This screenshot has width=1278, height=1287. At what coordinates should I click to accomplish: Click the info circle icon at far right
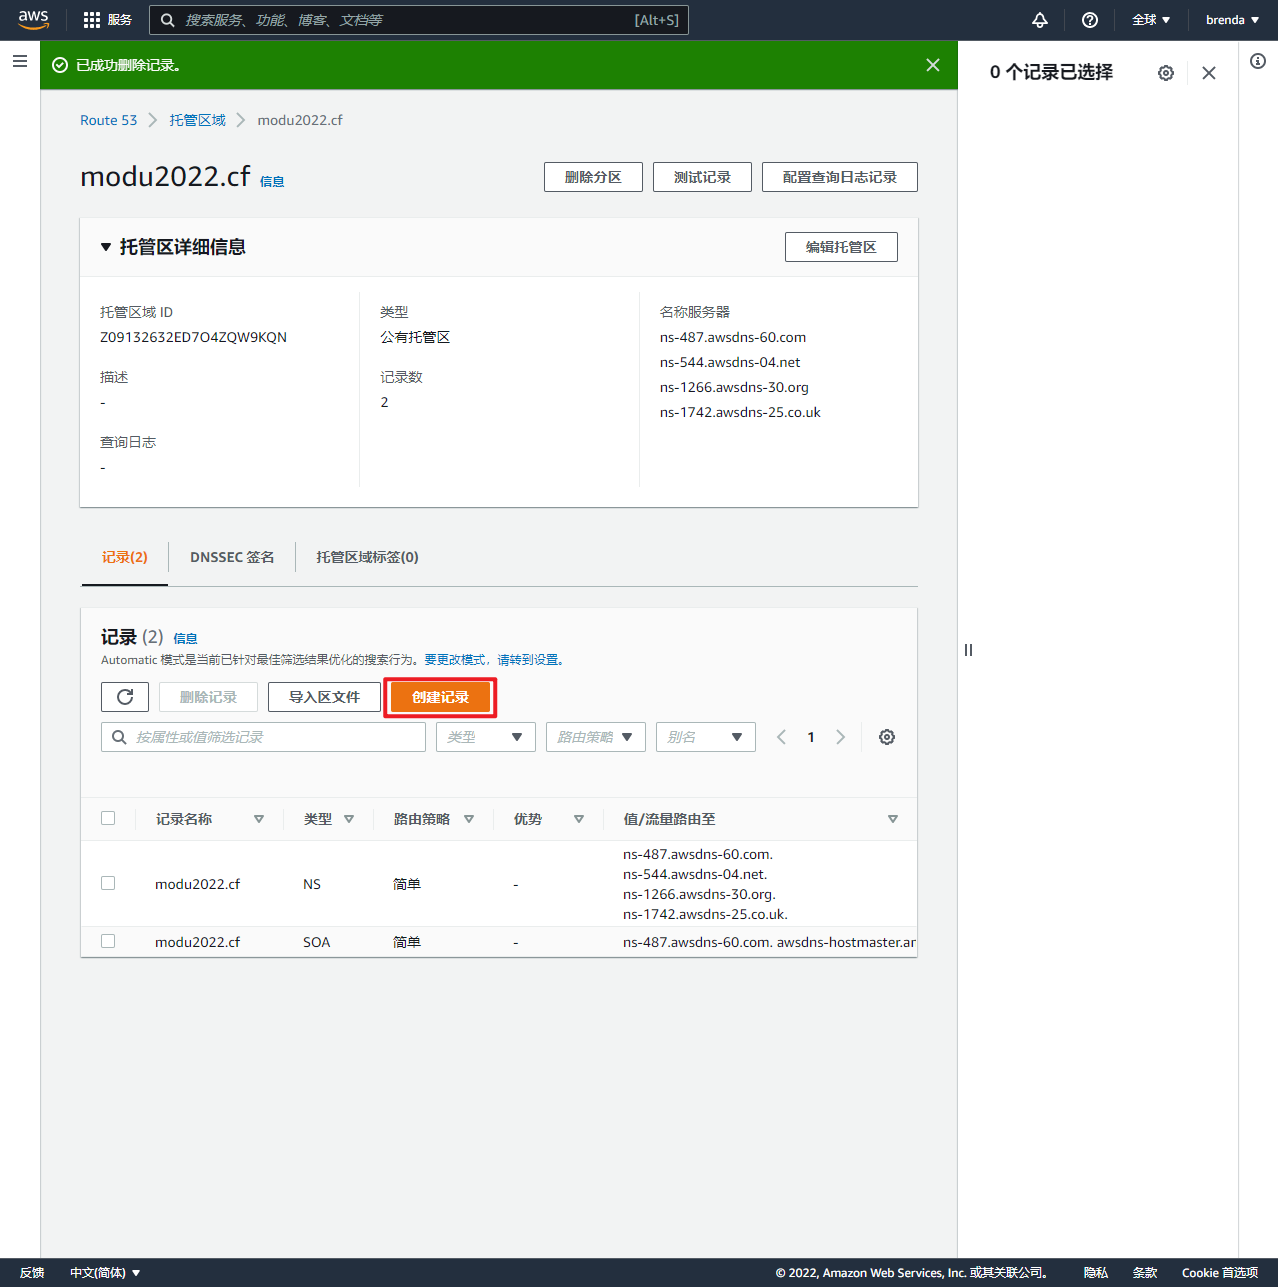point(1258,61)
